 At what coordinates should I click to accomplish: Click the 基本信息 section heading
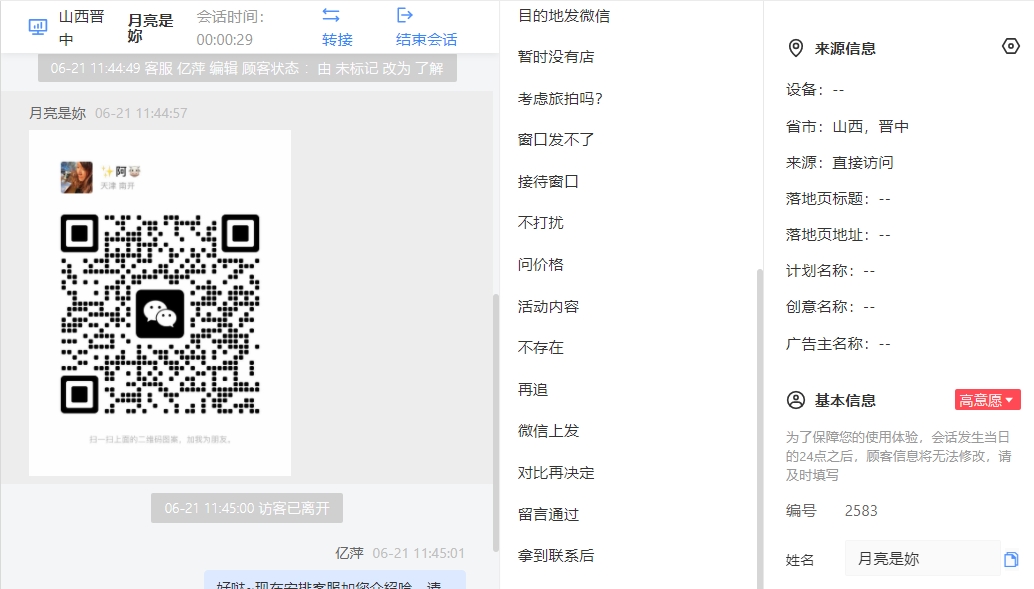(845, 400)
